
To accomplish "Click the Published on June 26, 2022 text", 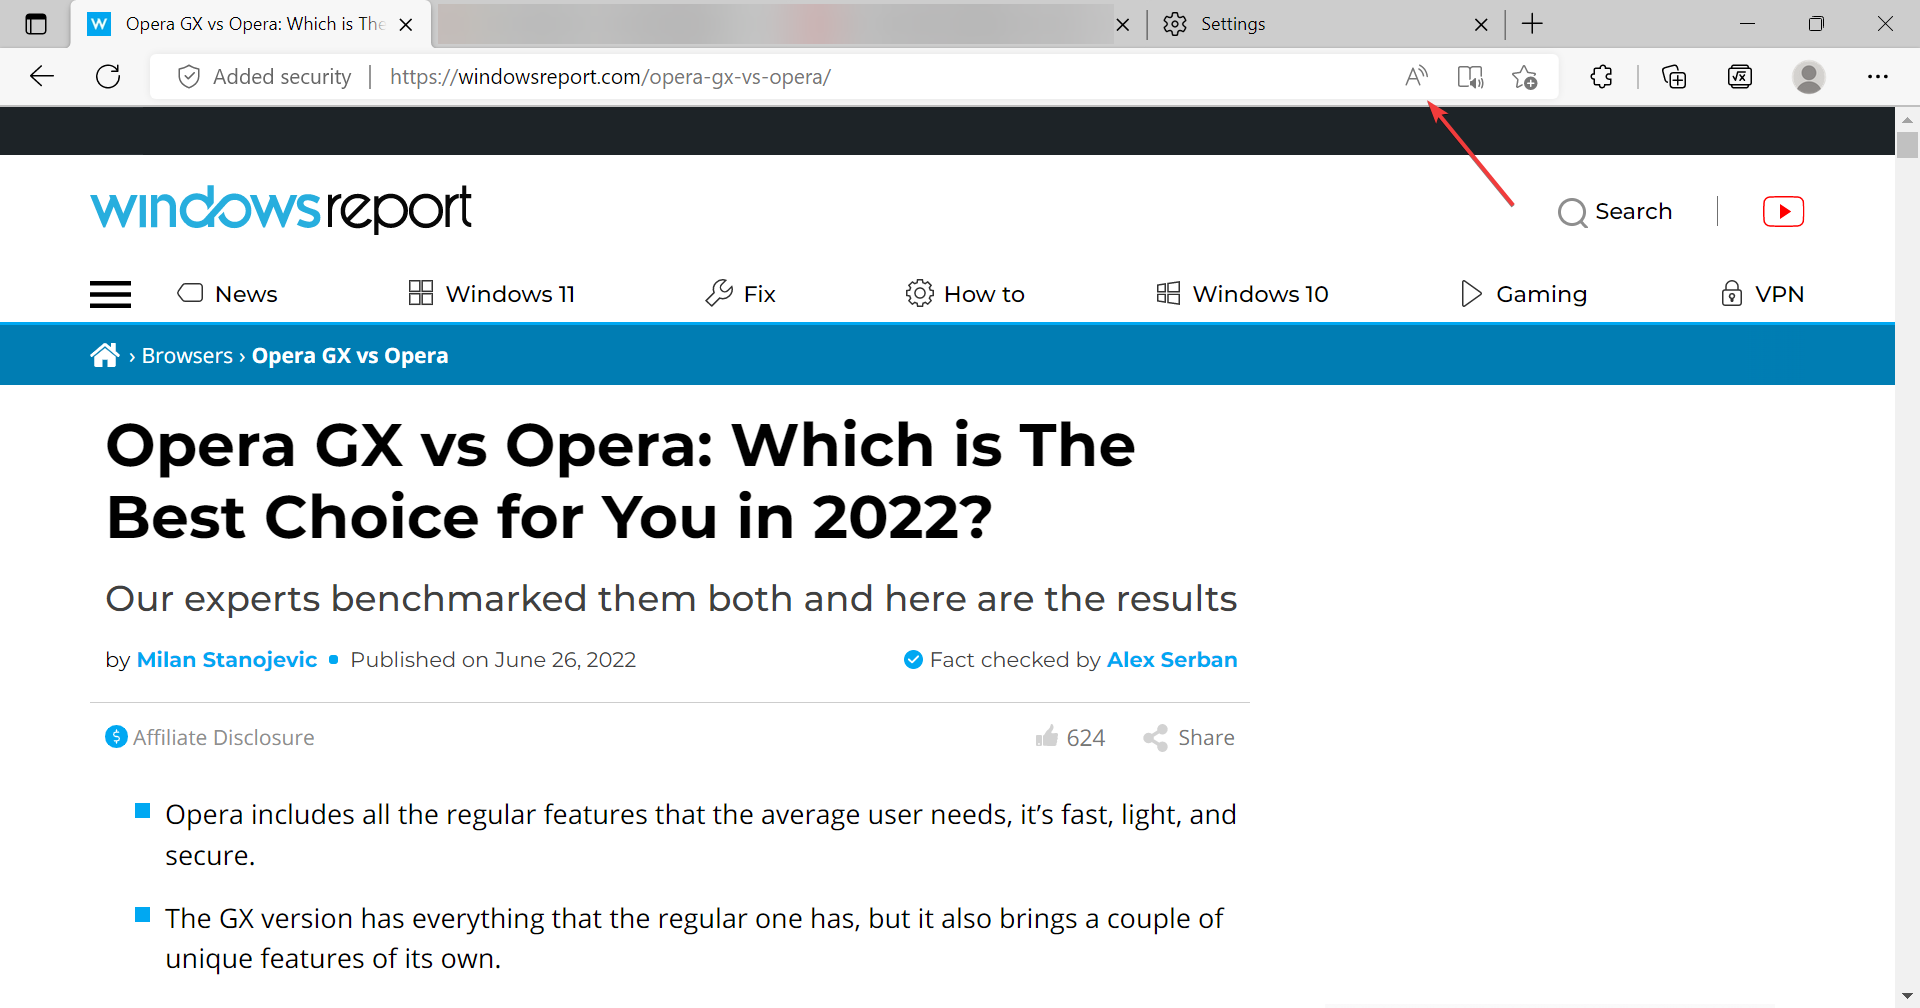I will pos(493,660).
